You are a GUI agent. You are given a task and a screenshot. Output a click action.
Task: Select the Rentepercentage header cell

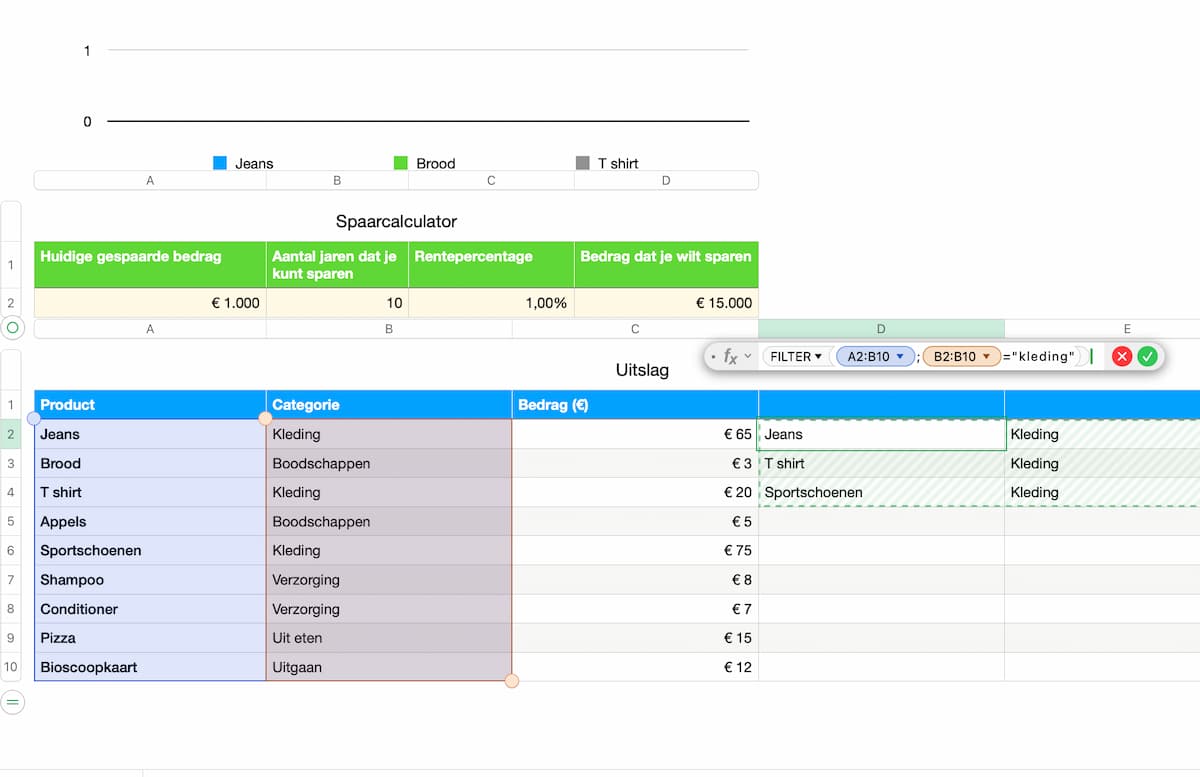[491, 265]
